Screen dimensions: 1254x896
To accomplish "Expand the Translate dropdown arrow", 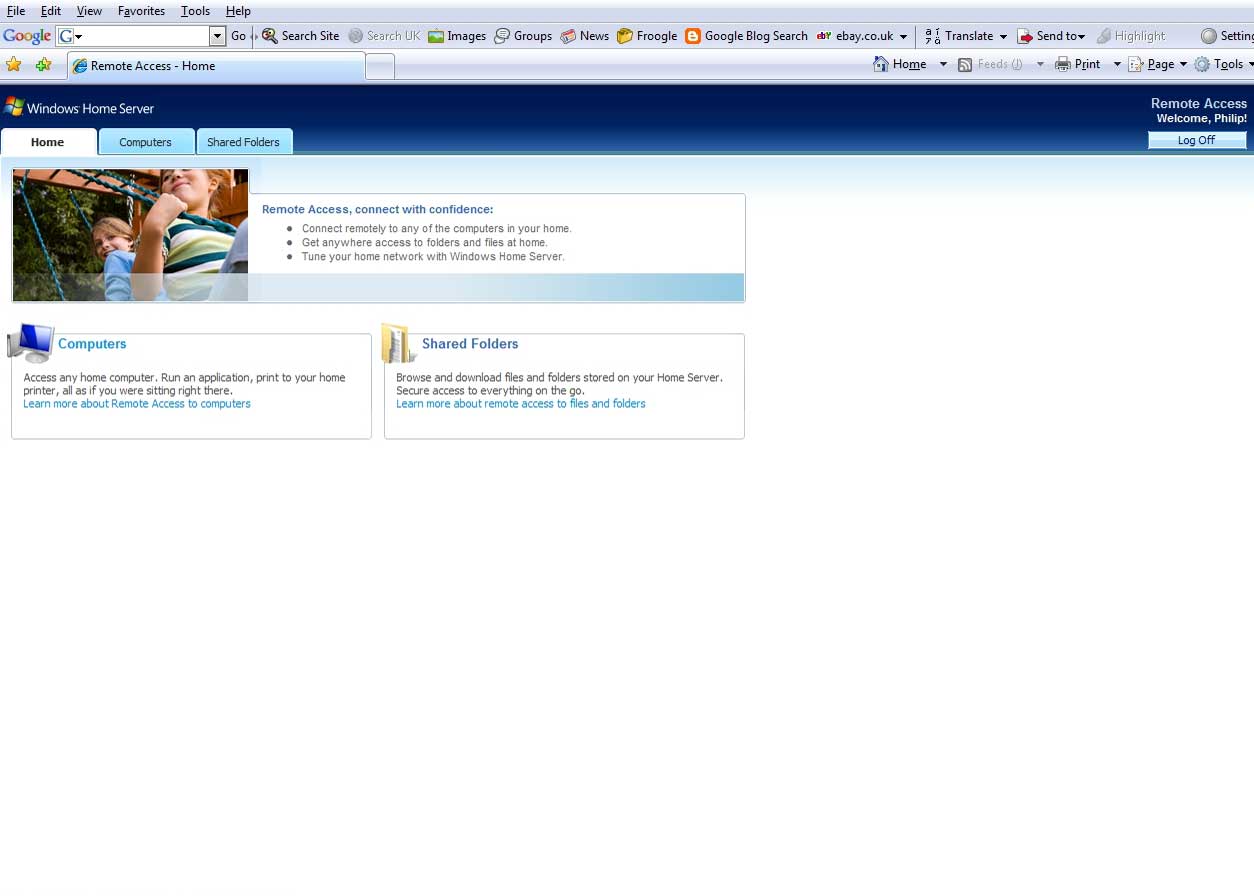I will point(1003,36).
